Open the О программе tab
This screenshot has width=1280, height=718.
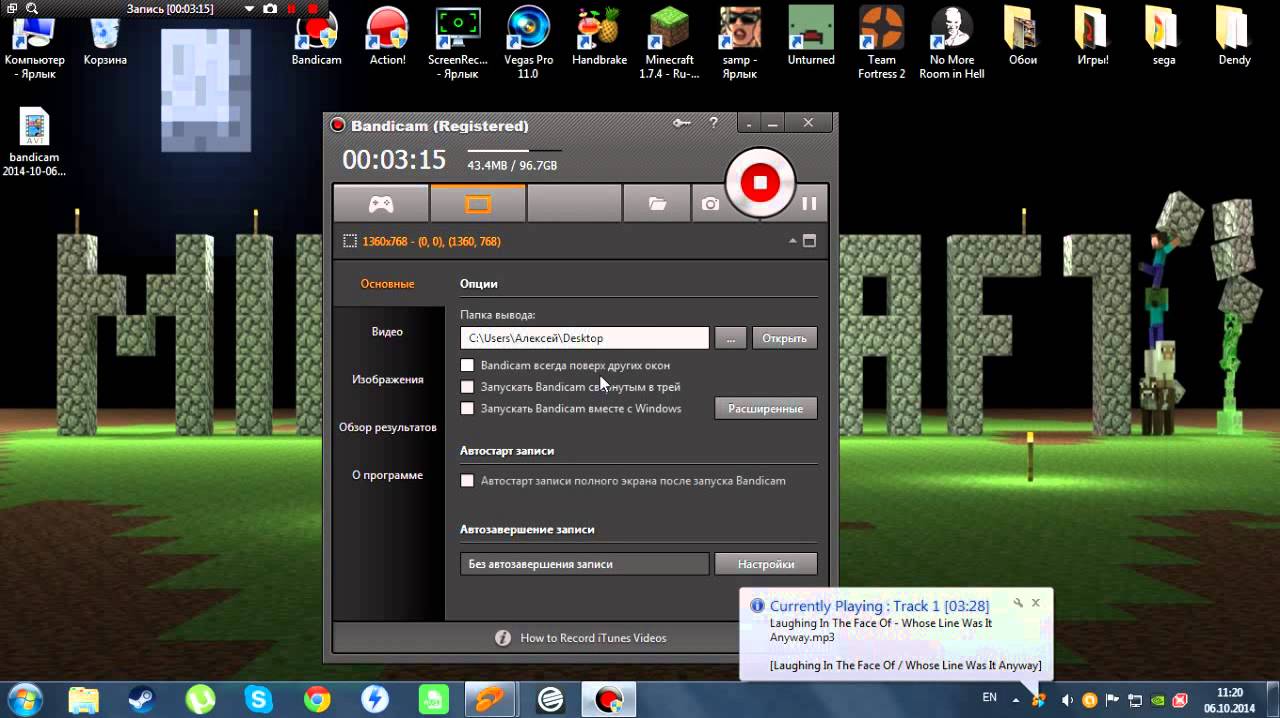tap(387, 476)
